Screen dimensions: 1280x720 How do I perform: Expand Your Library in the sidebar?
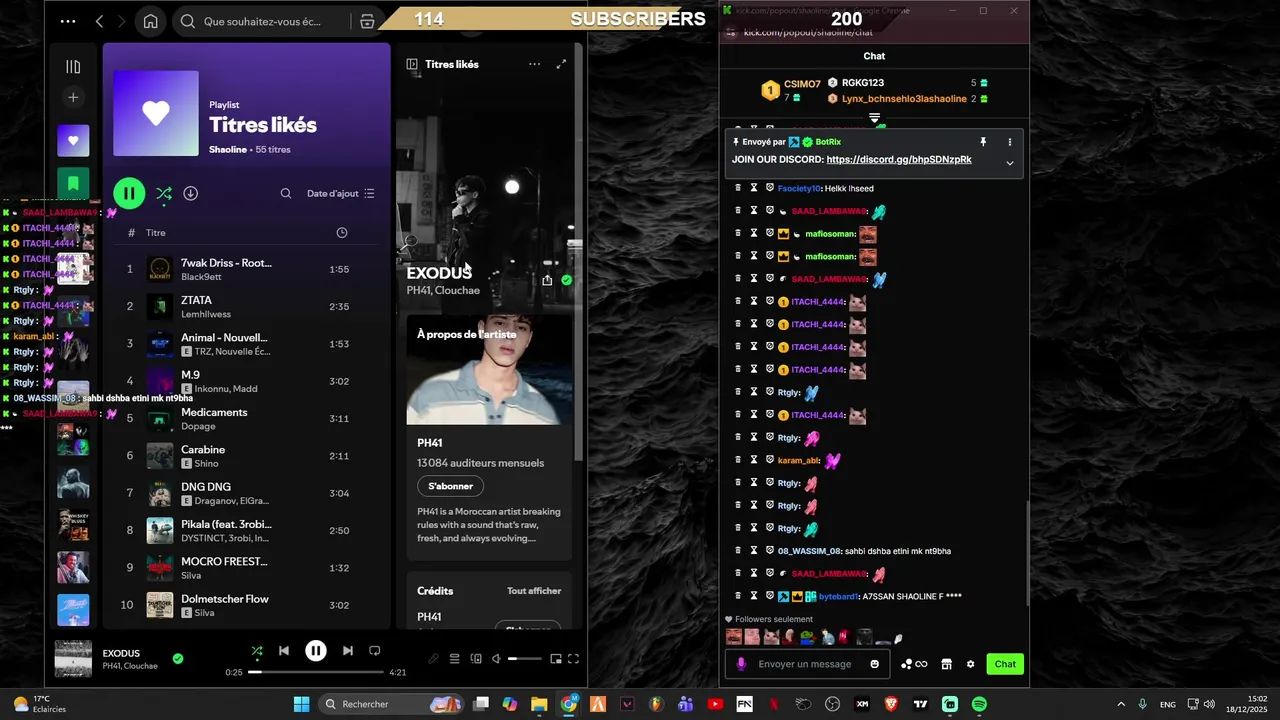click(x=73, y=67)
